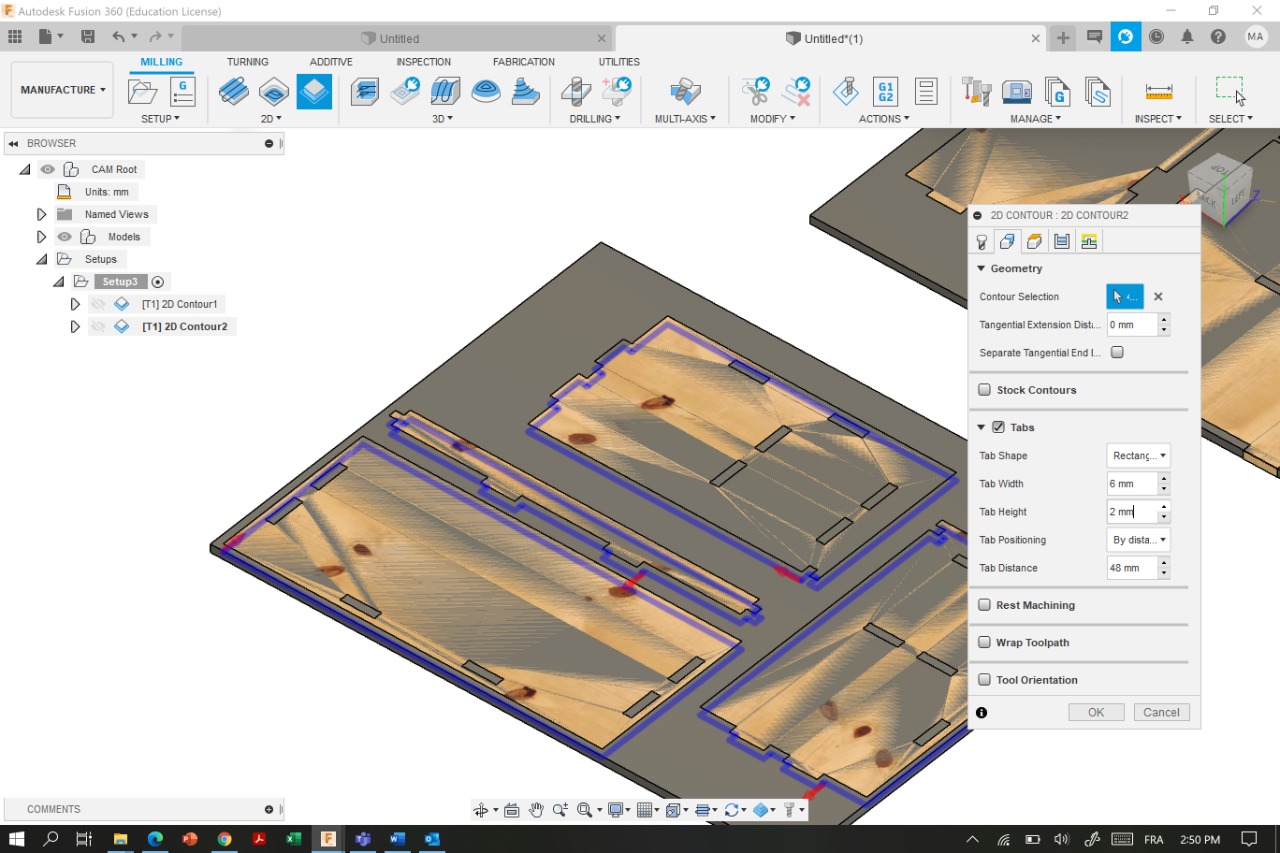Open the Passes tab icon in dialog

coord(1061,242)
